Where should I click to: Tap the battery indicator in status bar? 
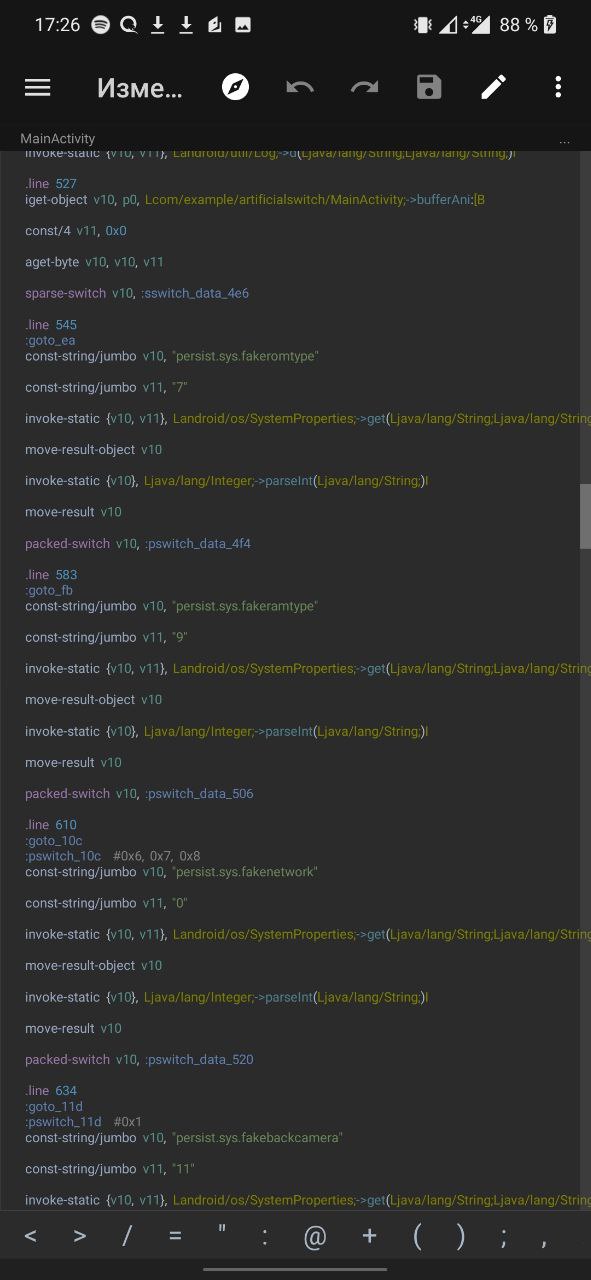(x=549, y=26)
